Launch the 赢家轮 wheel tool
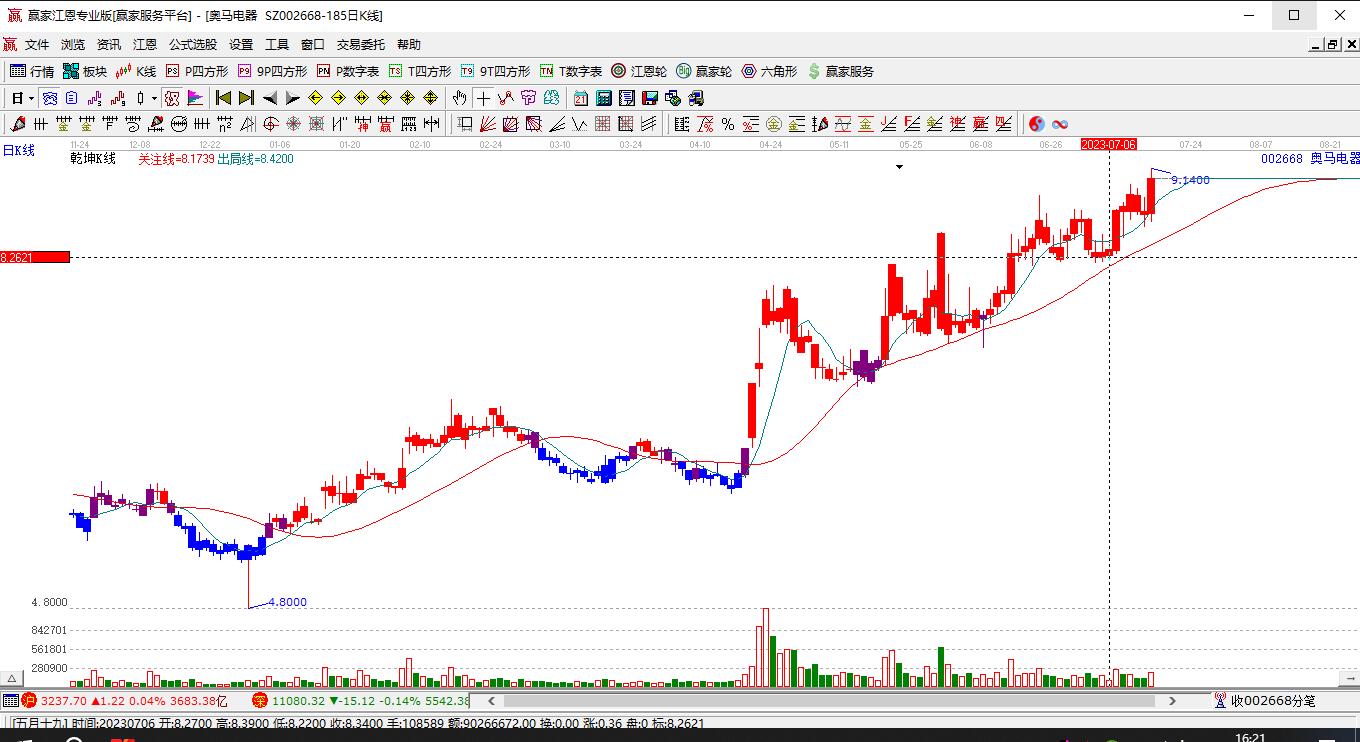 point(704,71)
